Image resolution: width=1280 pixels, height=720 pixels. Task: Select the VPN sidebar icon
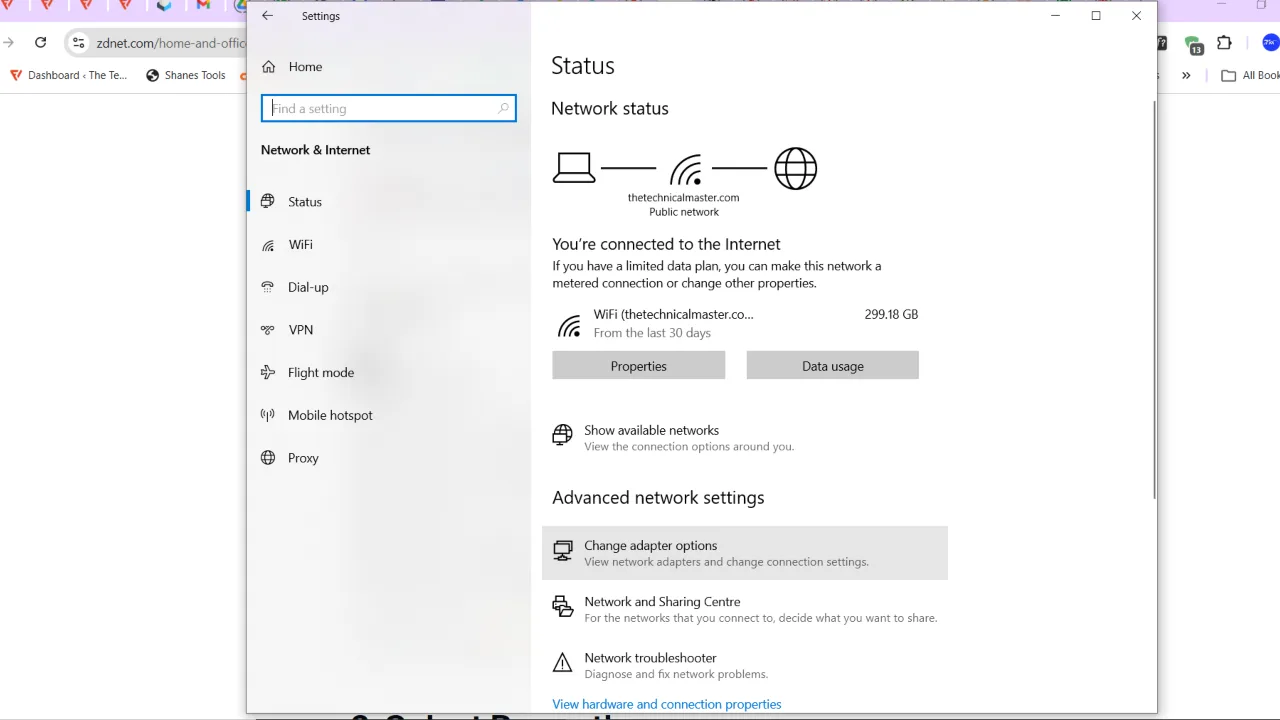pyautogui.click(x=267, y=329)
